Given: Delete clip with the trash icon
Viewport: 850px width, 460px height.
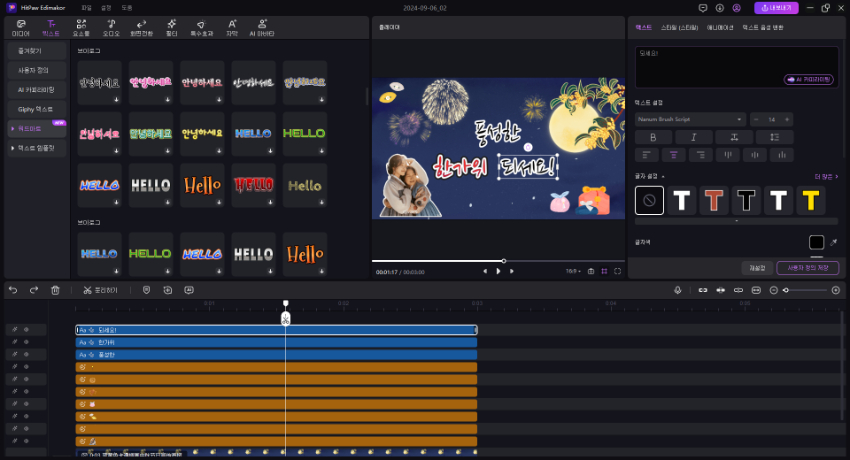Looking at the screenshot, I should tap(55, 290).
